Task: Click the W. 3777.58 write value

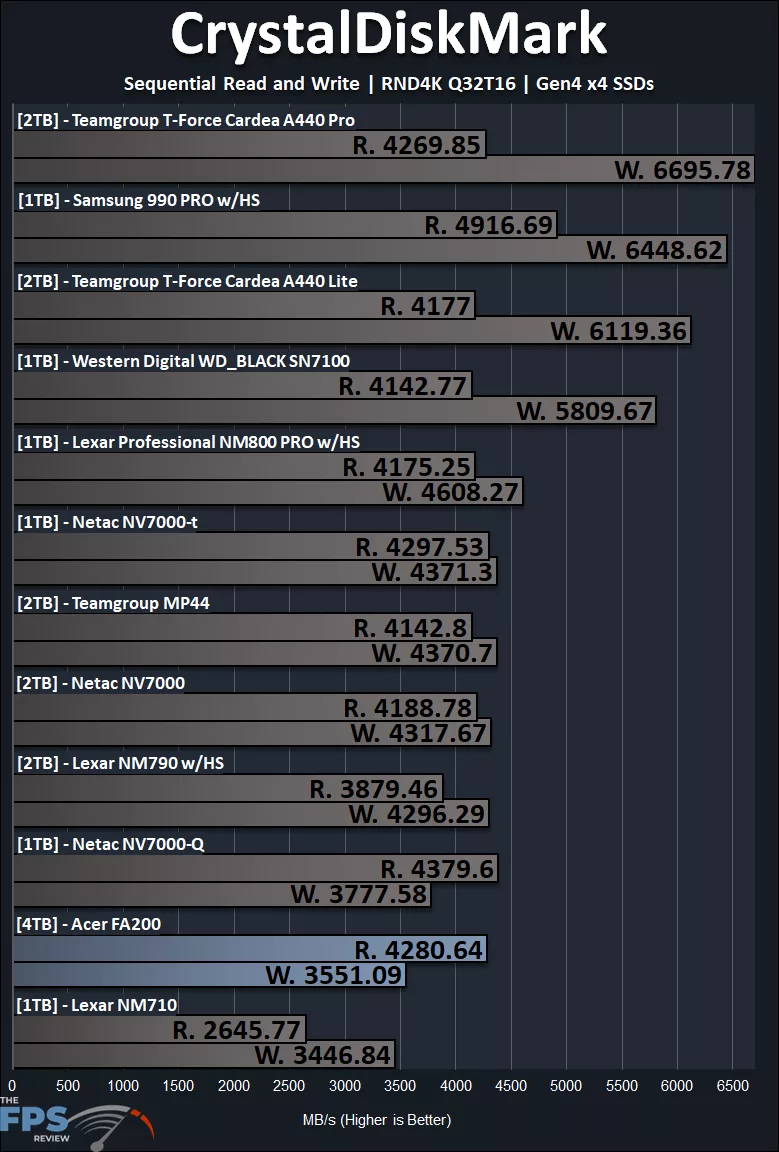Action: pyautogui.click(x=359, y=895)
